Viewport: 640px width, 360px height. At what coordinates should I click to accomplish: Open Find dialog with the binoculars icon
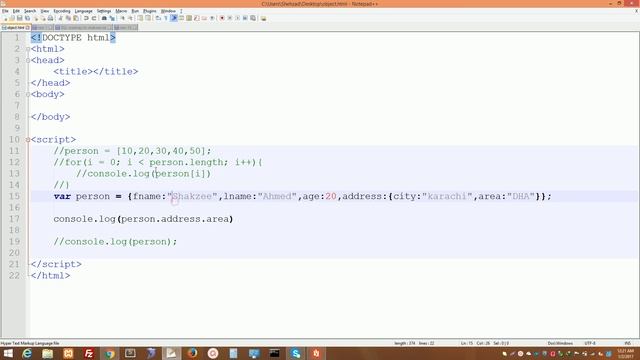104,18
